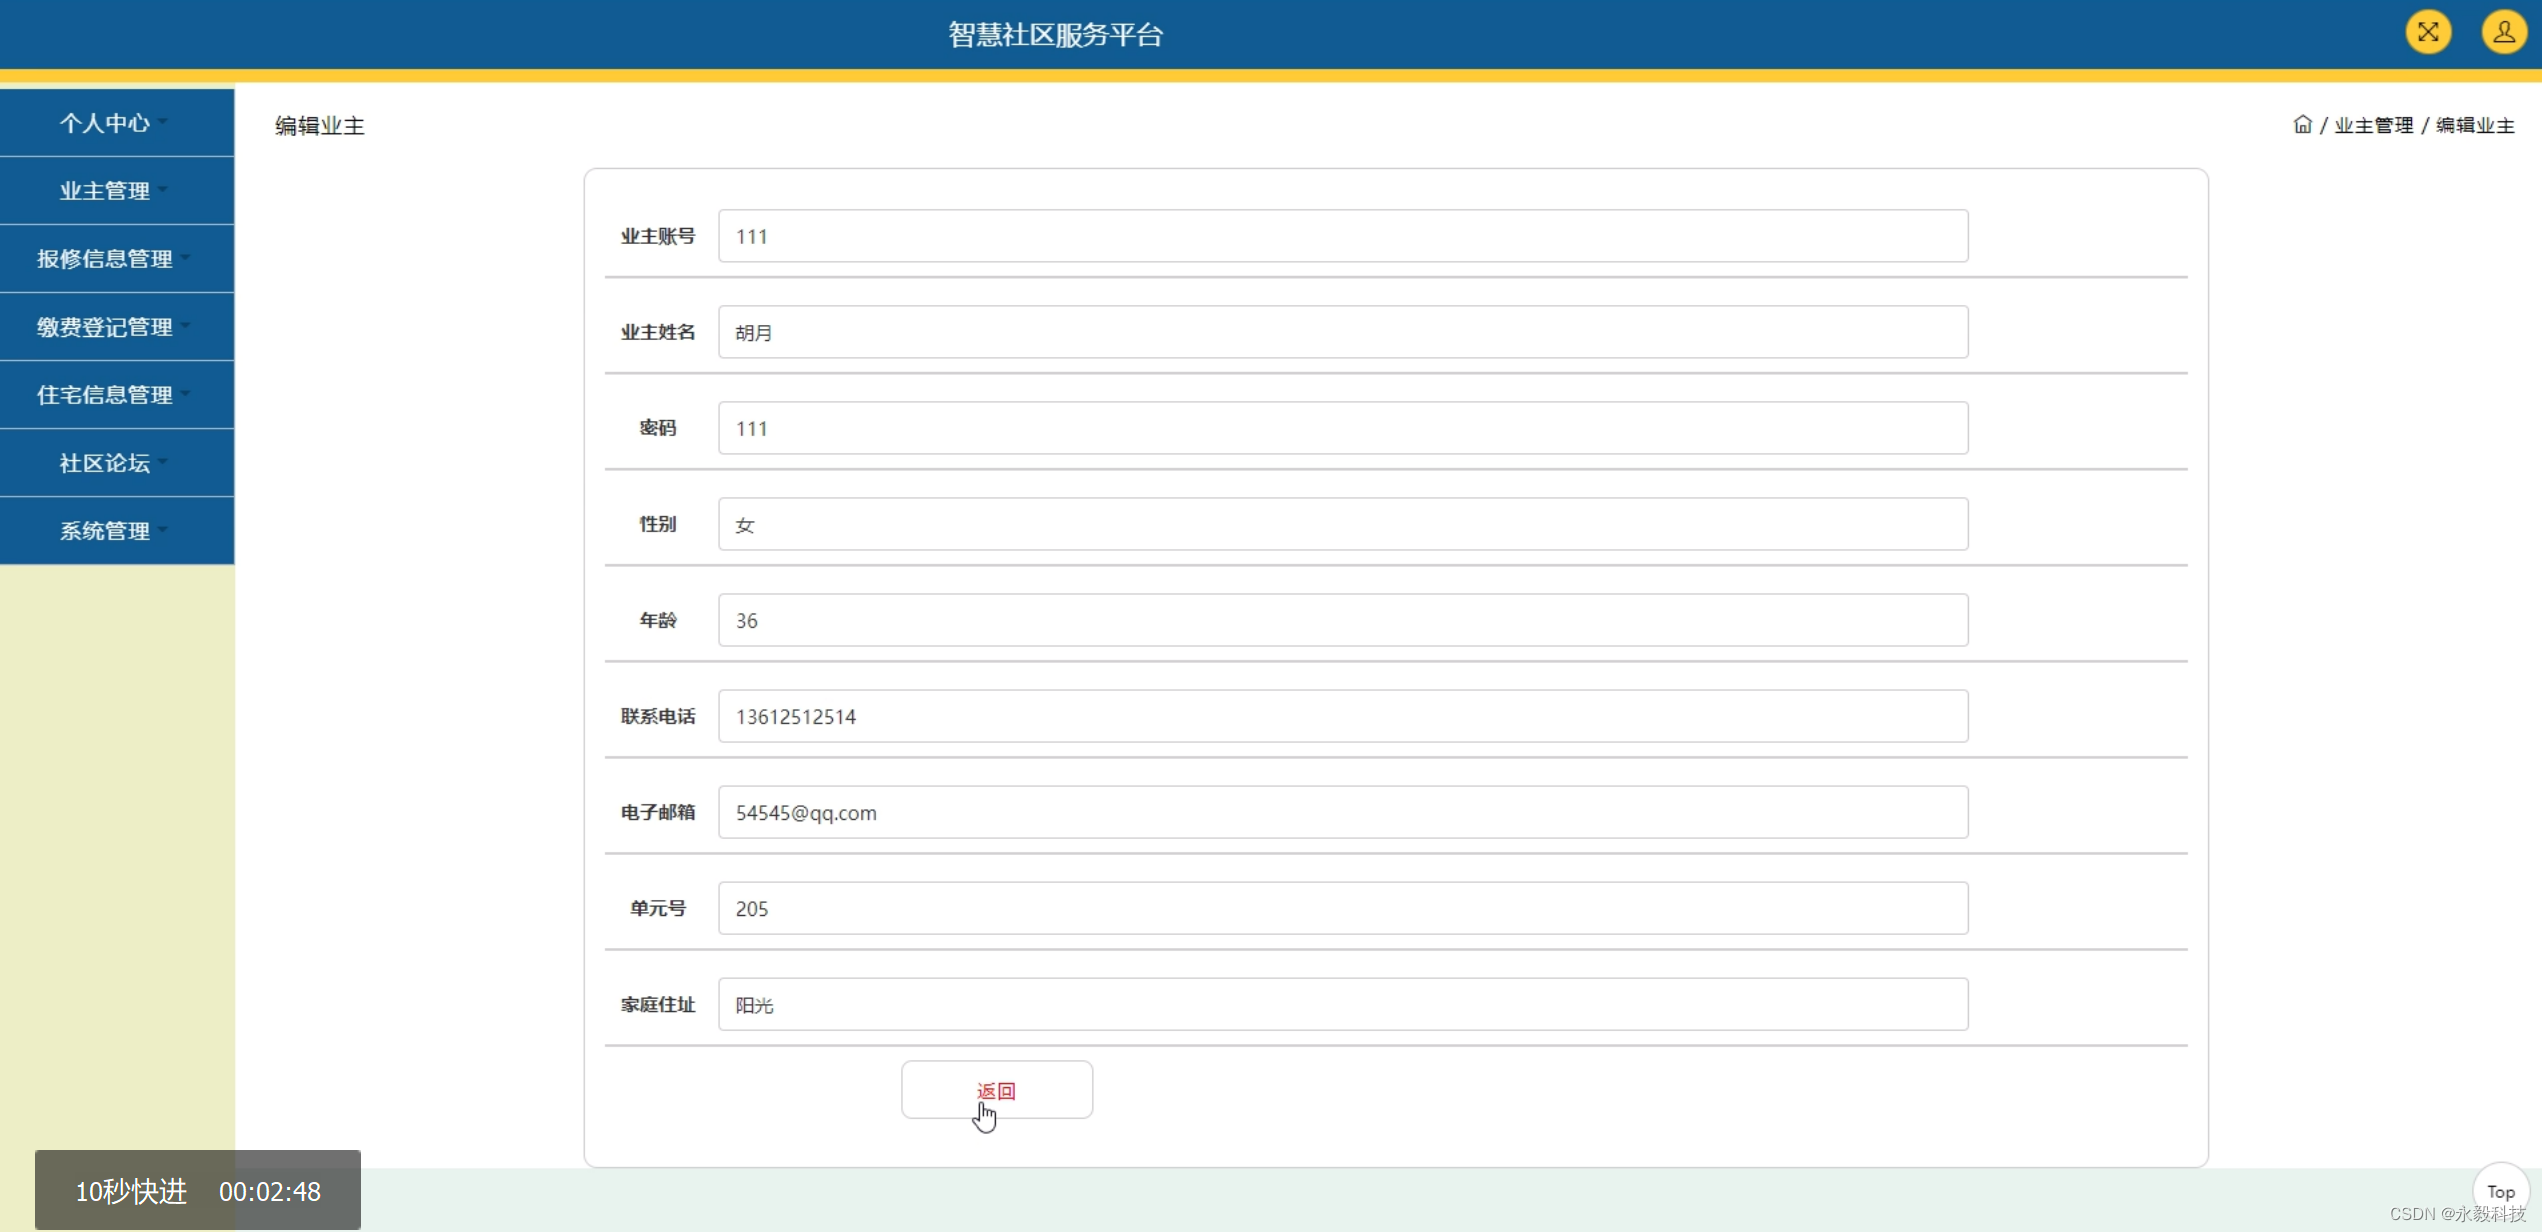Focus the 业主姓名 field containing 胡月
This screenshot has height=1232, width=2542.
(x=1343, y=332)
